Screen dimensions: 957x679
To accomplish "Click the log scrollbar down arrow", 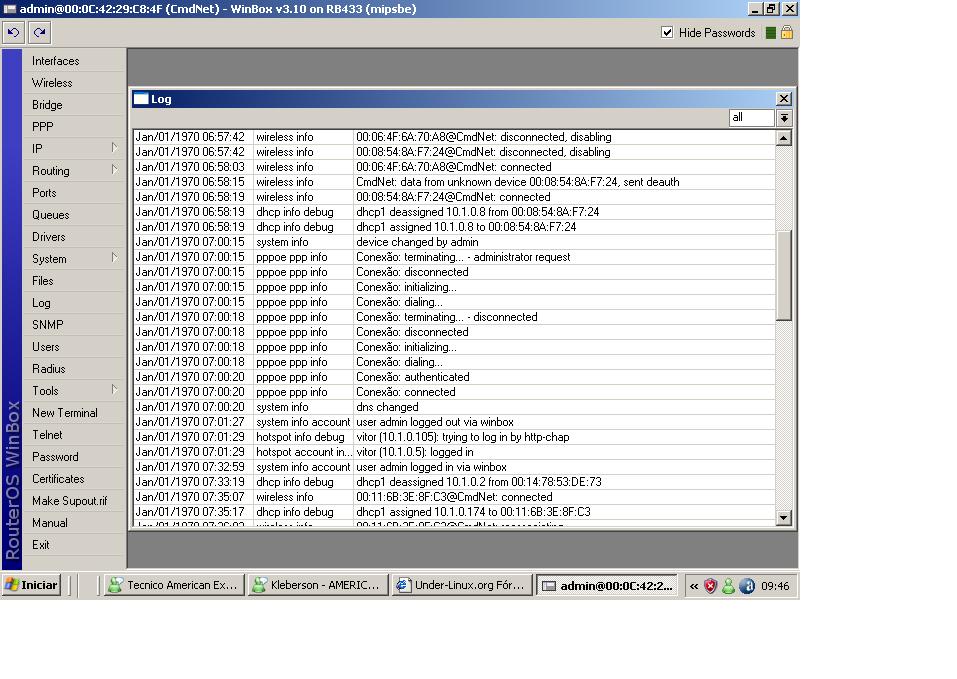I will click(784, 517).
